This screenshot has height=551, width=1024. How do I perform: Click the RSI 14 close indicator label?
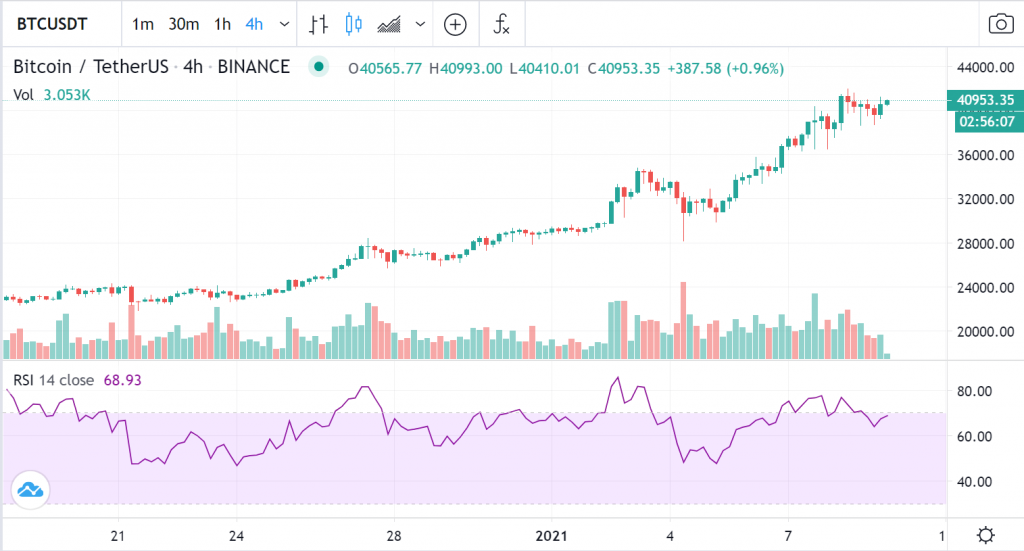[53, 380]
